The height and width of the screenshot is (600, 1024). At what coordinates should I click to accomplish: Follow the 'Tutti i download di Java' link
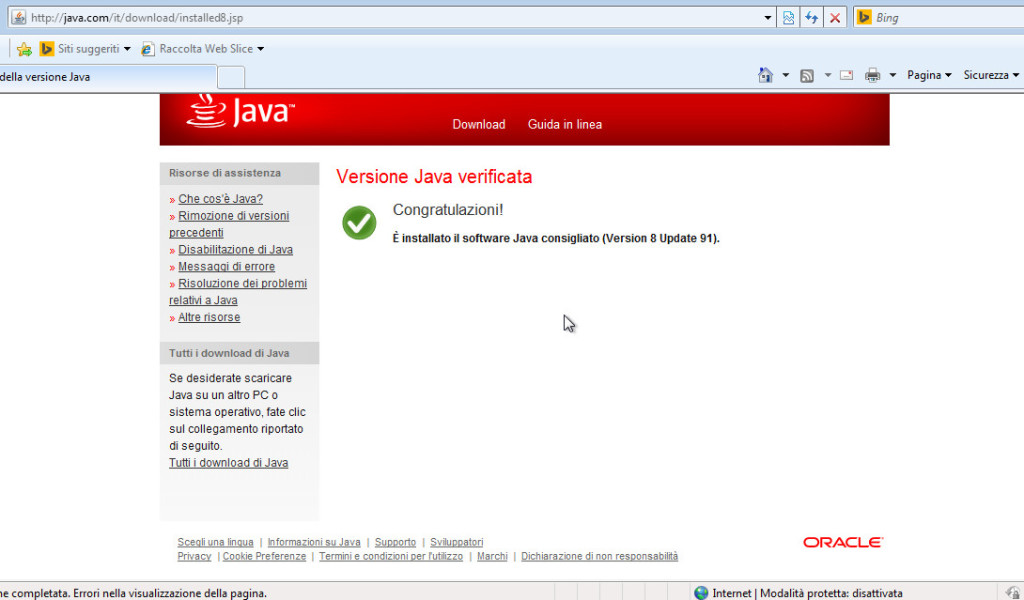point(229,463)
